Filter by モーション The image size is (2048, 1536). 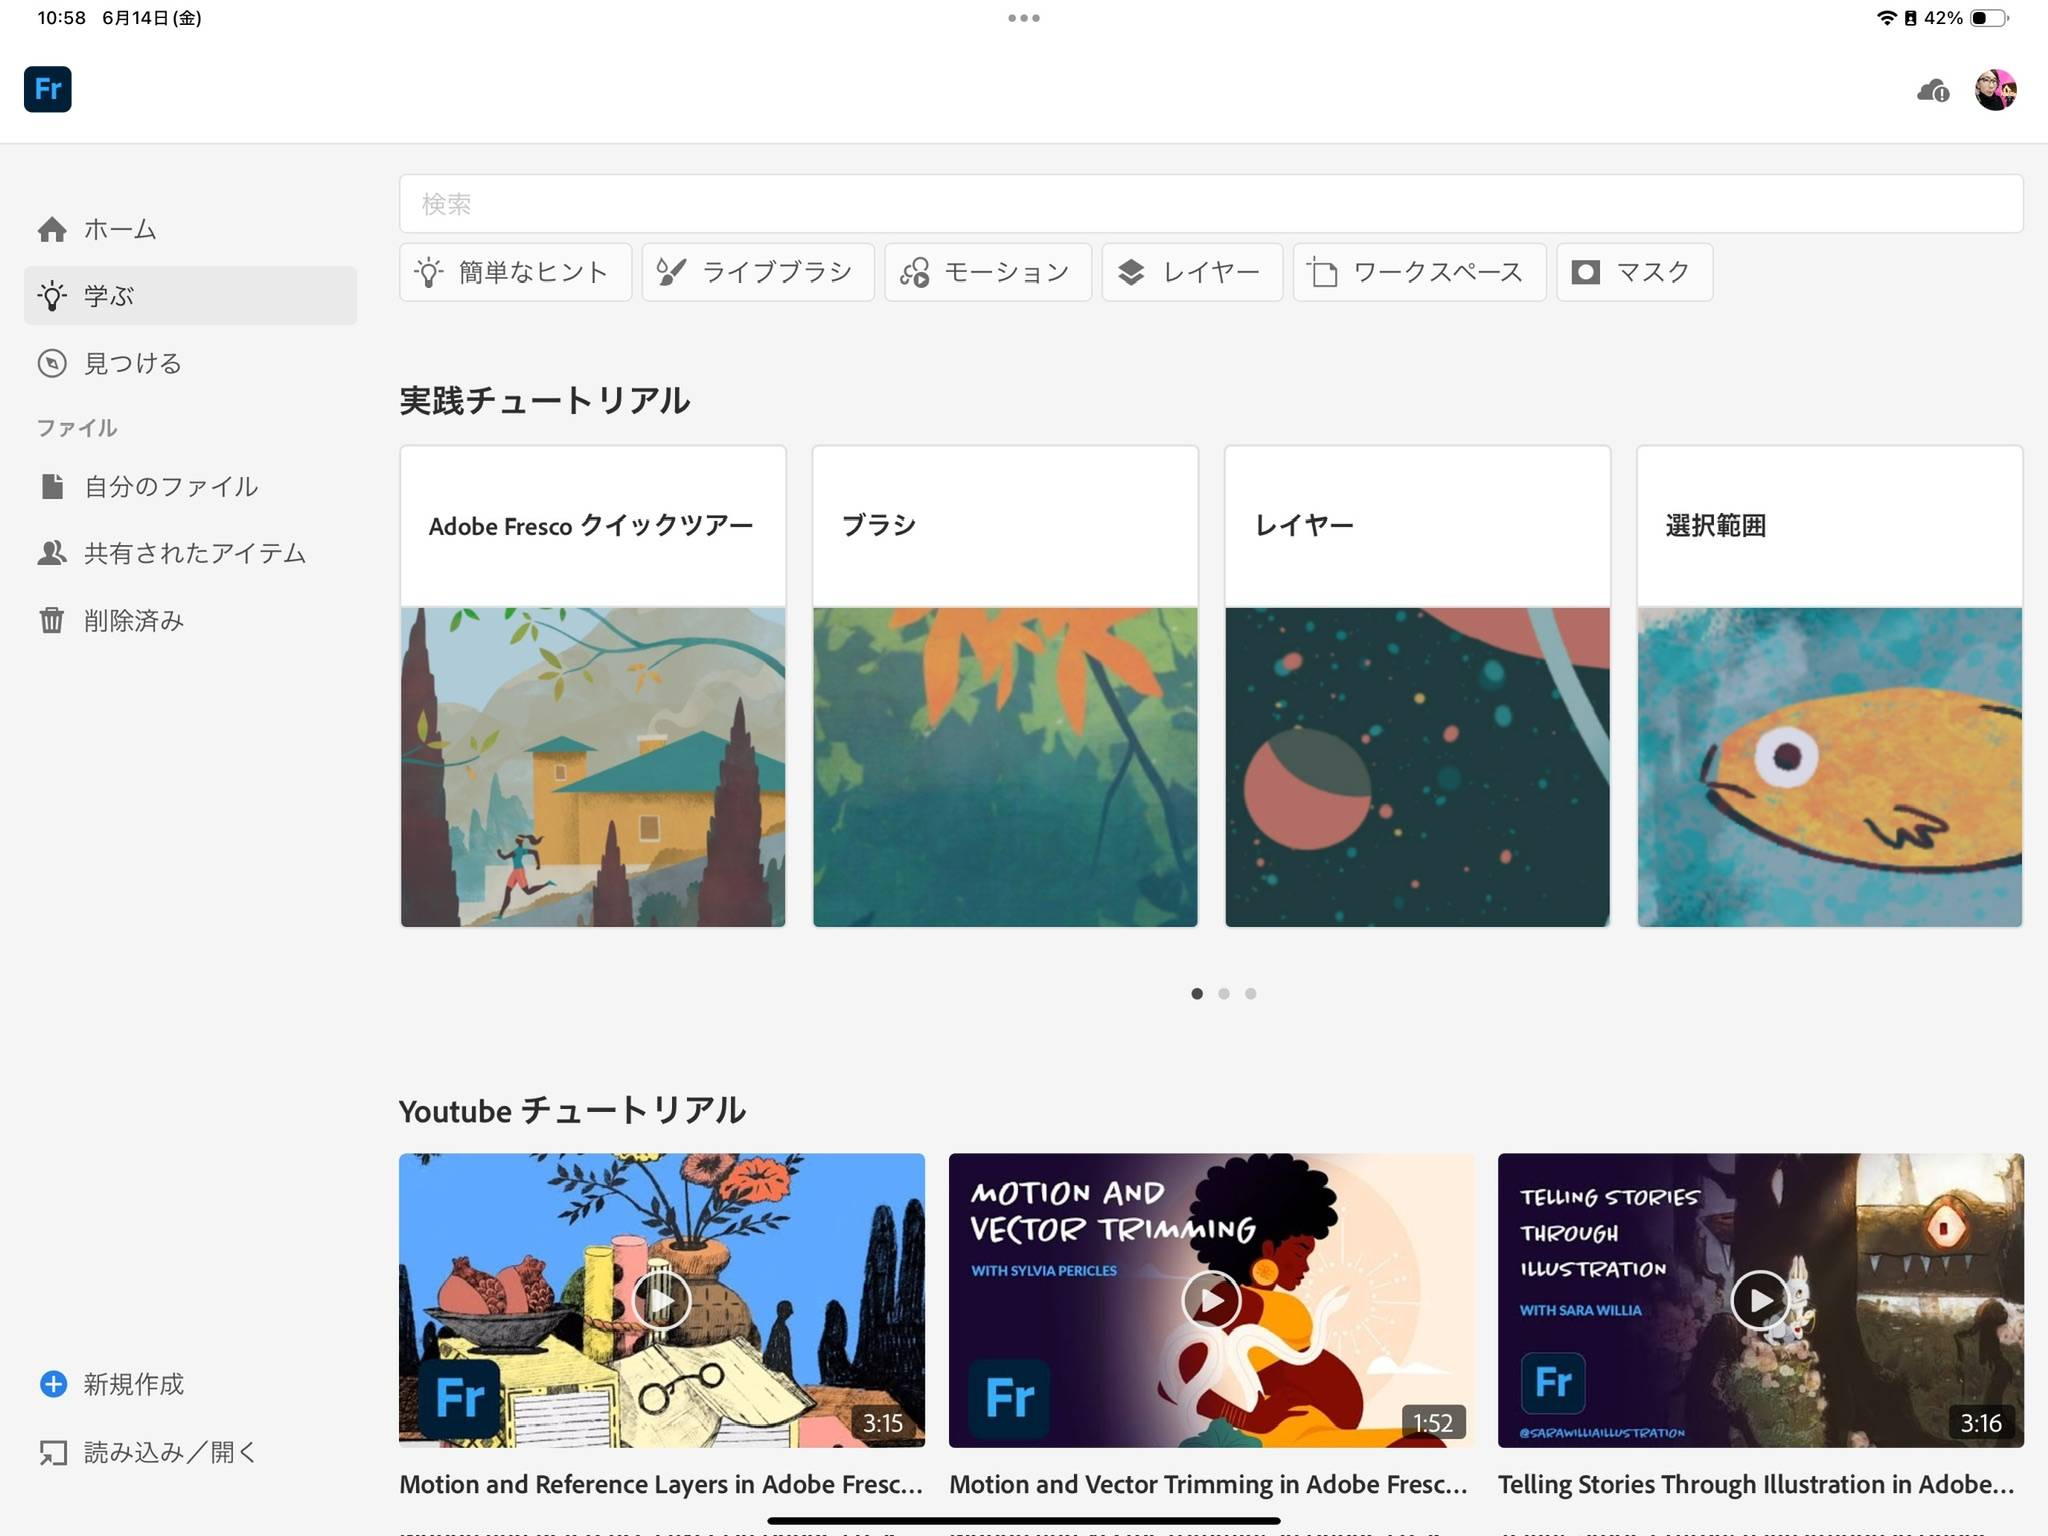point(988,272)
